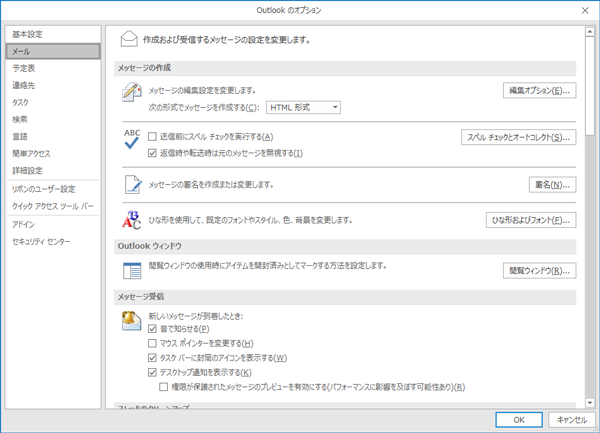Open スペル チェックとオートコレクト(S)... dialog

pyautogui.click(x=518, y=137)
